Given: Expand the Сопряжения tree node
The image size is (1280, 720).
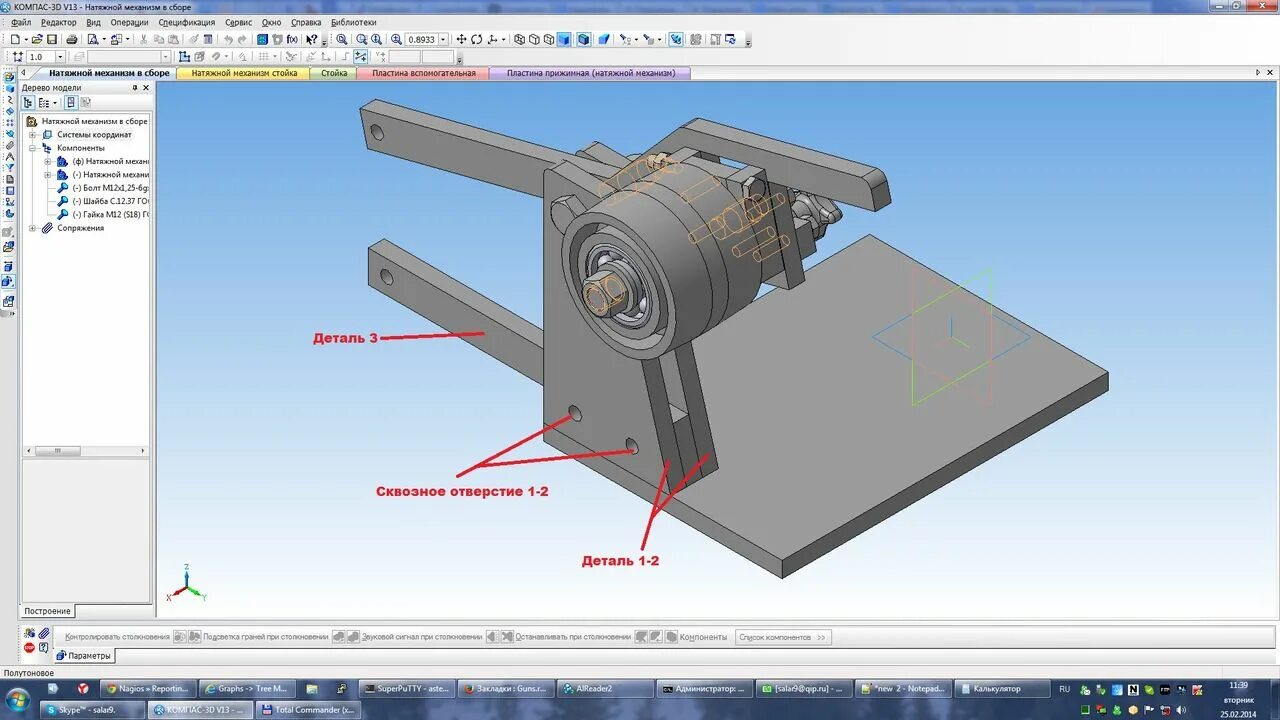Looking at the screenshot, I should click(32, 228).
